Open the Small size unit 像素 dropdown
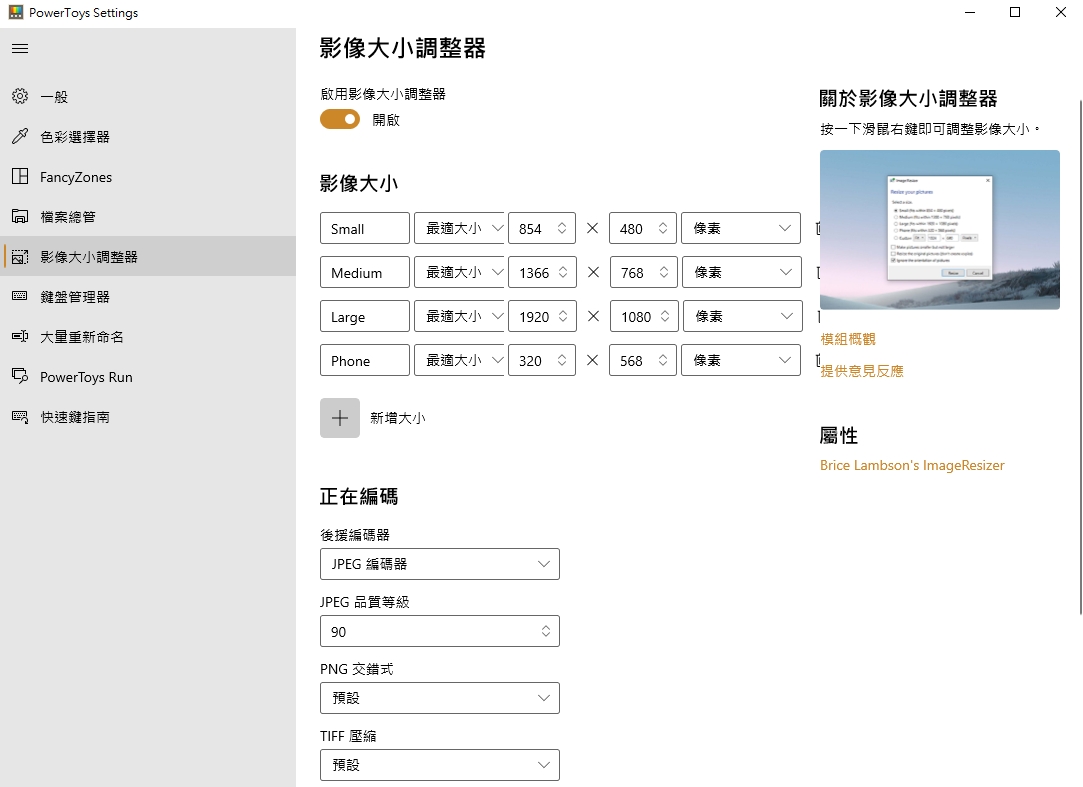This screenshot has height=787, width=1083. (x=740, y=229)
